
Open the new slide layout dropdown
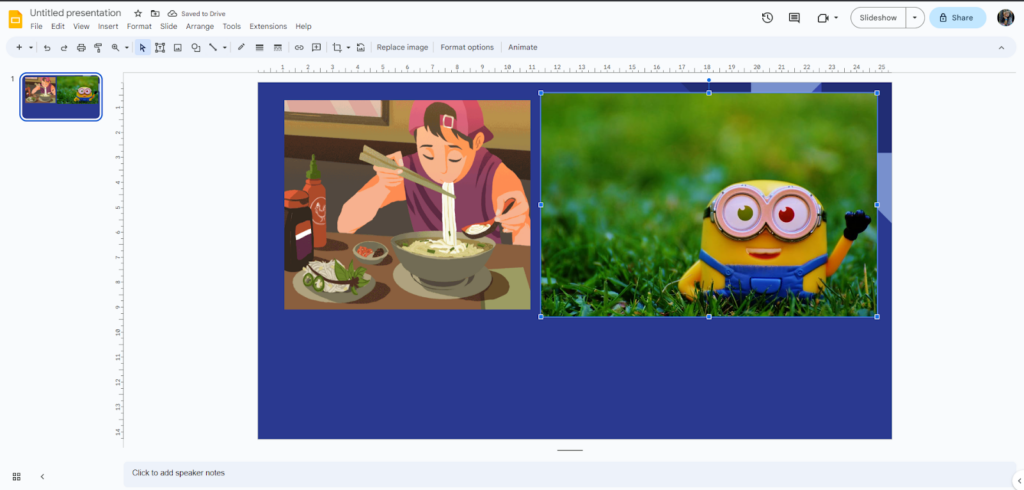click(31, 47)
